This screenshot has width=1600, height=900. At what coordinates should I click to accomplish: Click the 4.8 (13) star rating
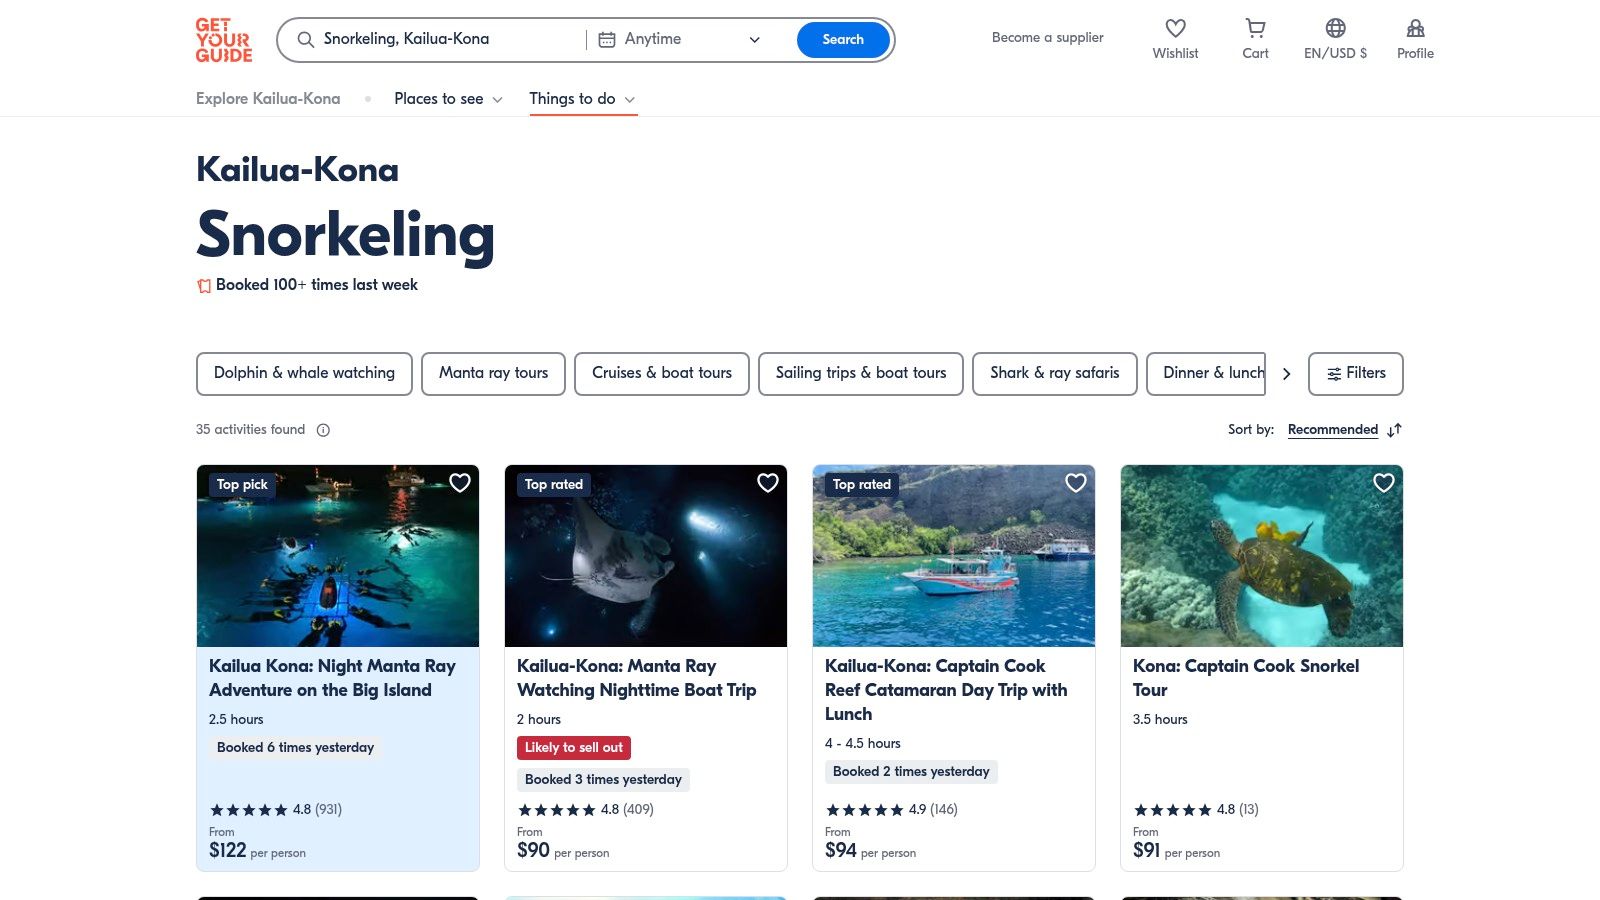(x=1195, y=810)
